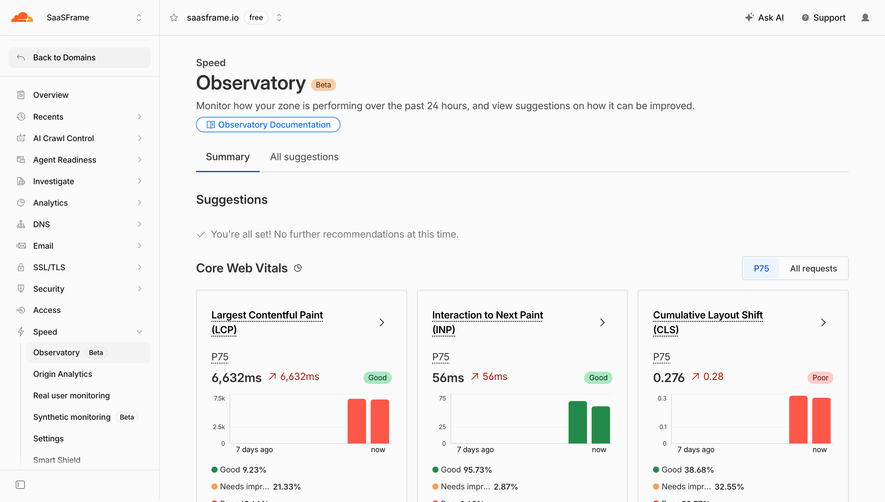The width and height of the screenshot is (885, 502).
Task: Click the Good 95.73% legend entry
Action: coord(462,470)
